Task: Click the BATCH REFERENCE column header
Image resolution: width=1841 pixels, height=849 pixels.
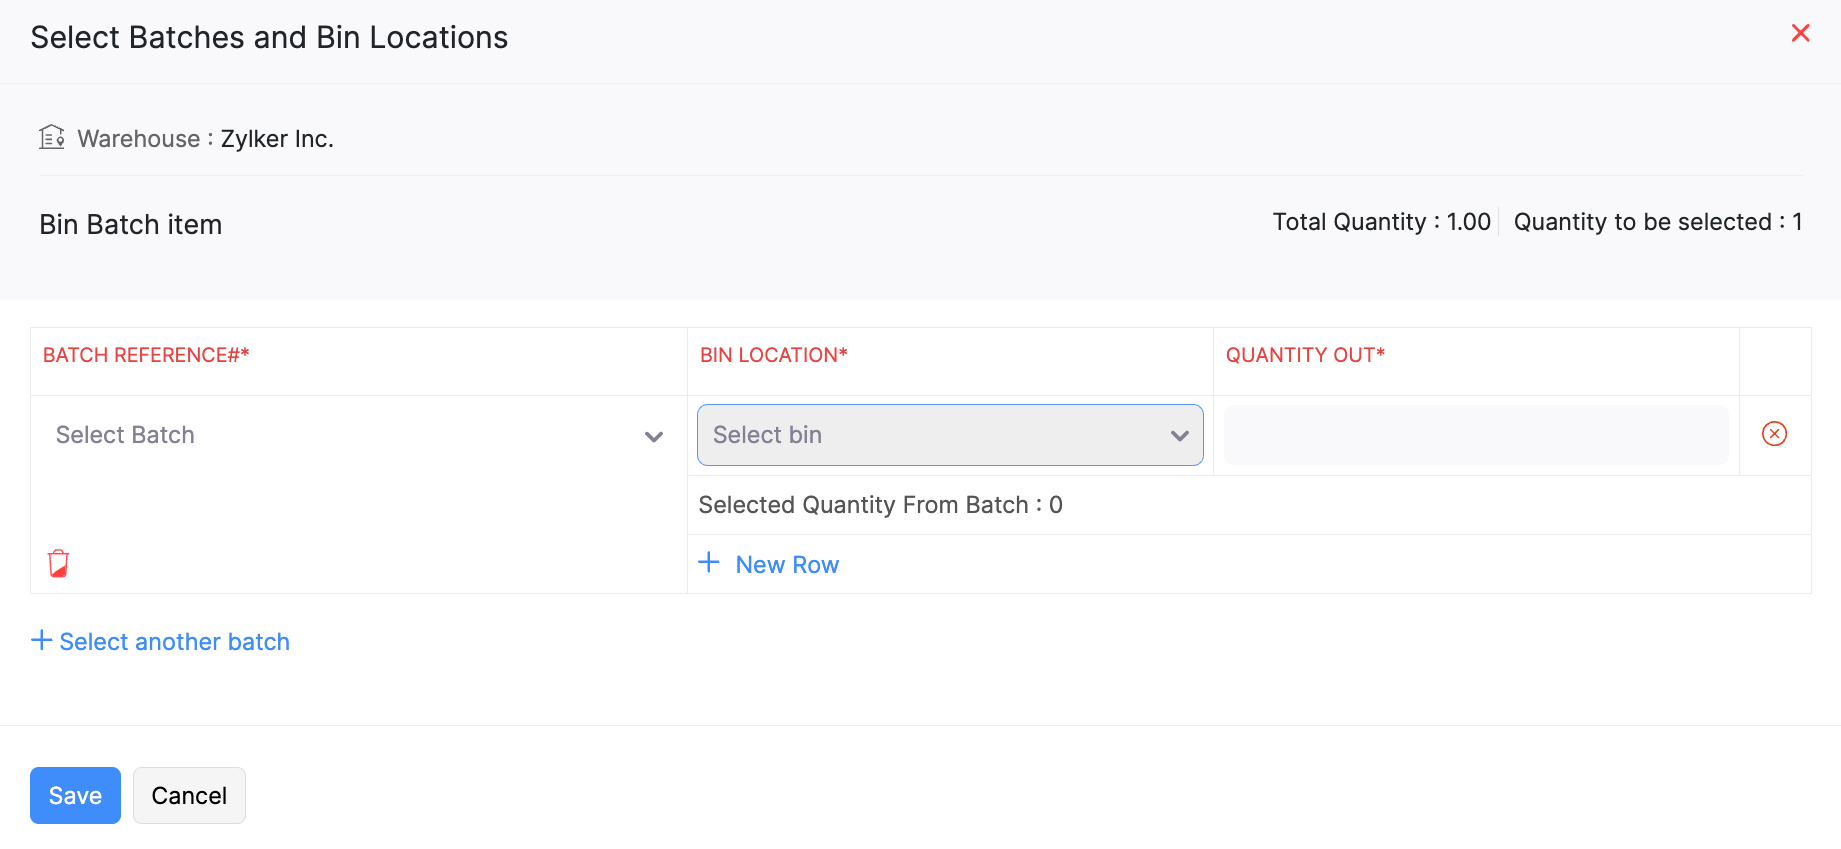Action: (x=145, y=354)
